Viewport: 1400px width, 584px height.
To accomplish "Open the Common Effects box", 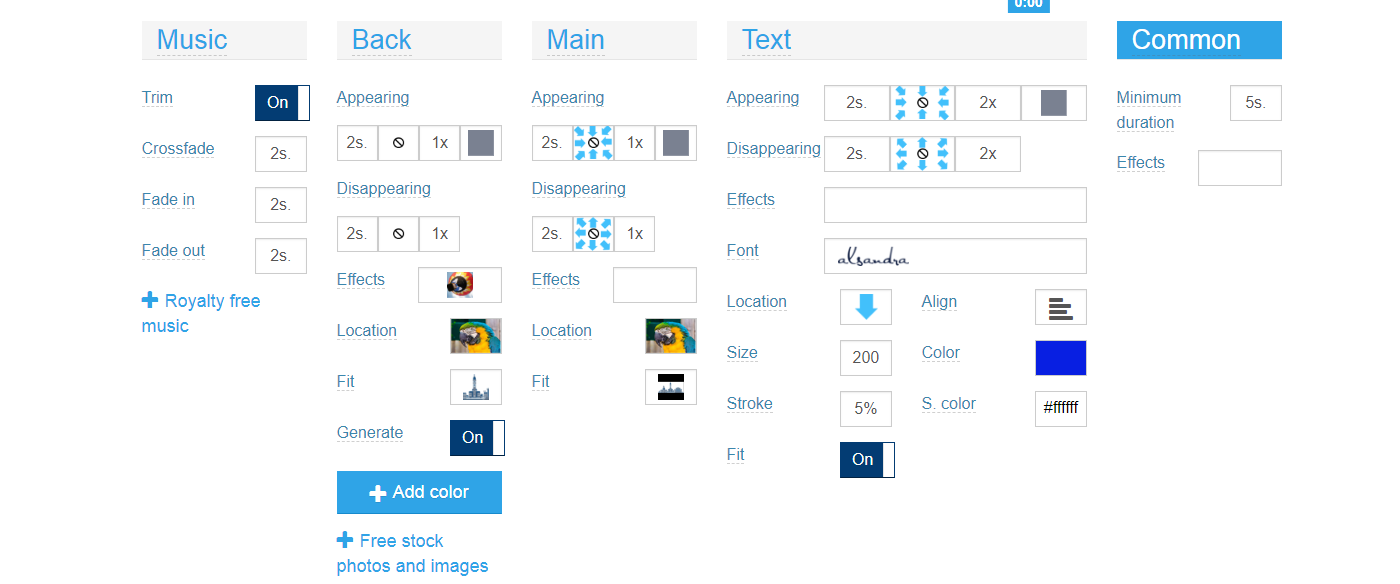I will coord(1239,168).
